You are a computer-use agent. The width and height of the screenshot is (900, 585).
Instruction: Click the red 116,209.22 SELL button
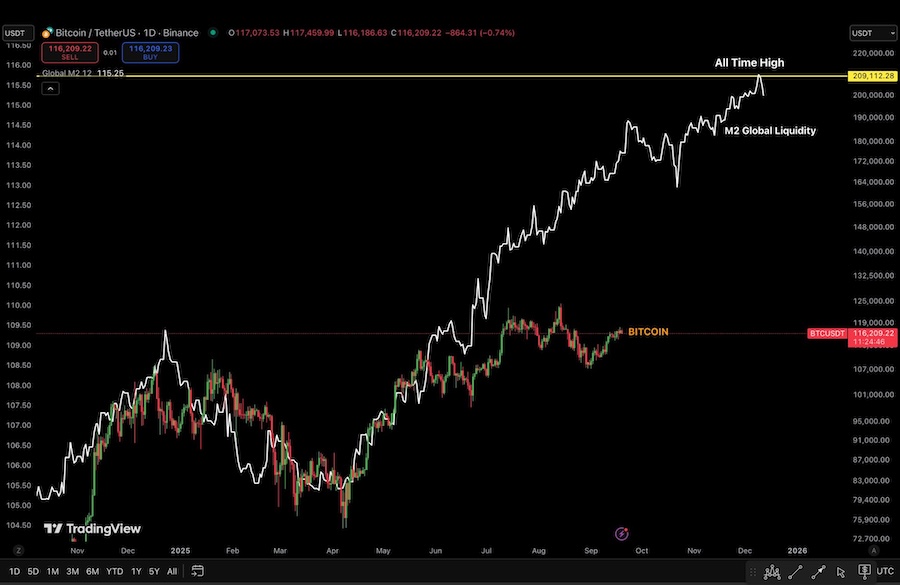(x=70, y=52)
